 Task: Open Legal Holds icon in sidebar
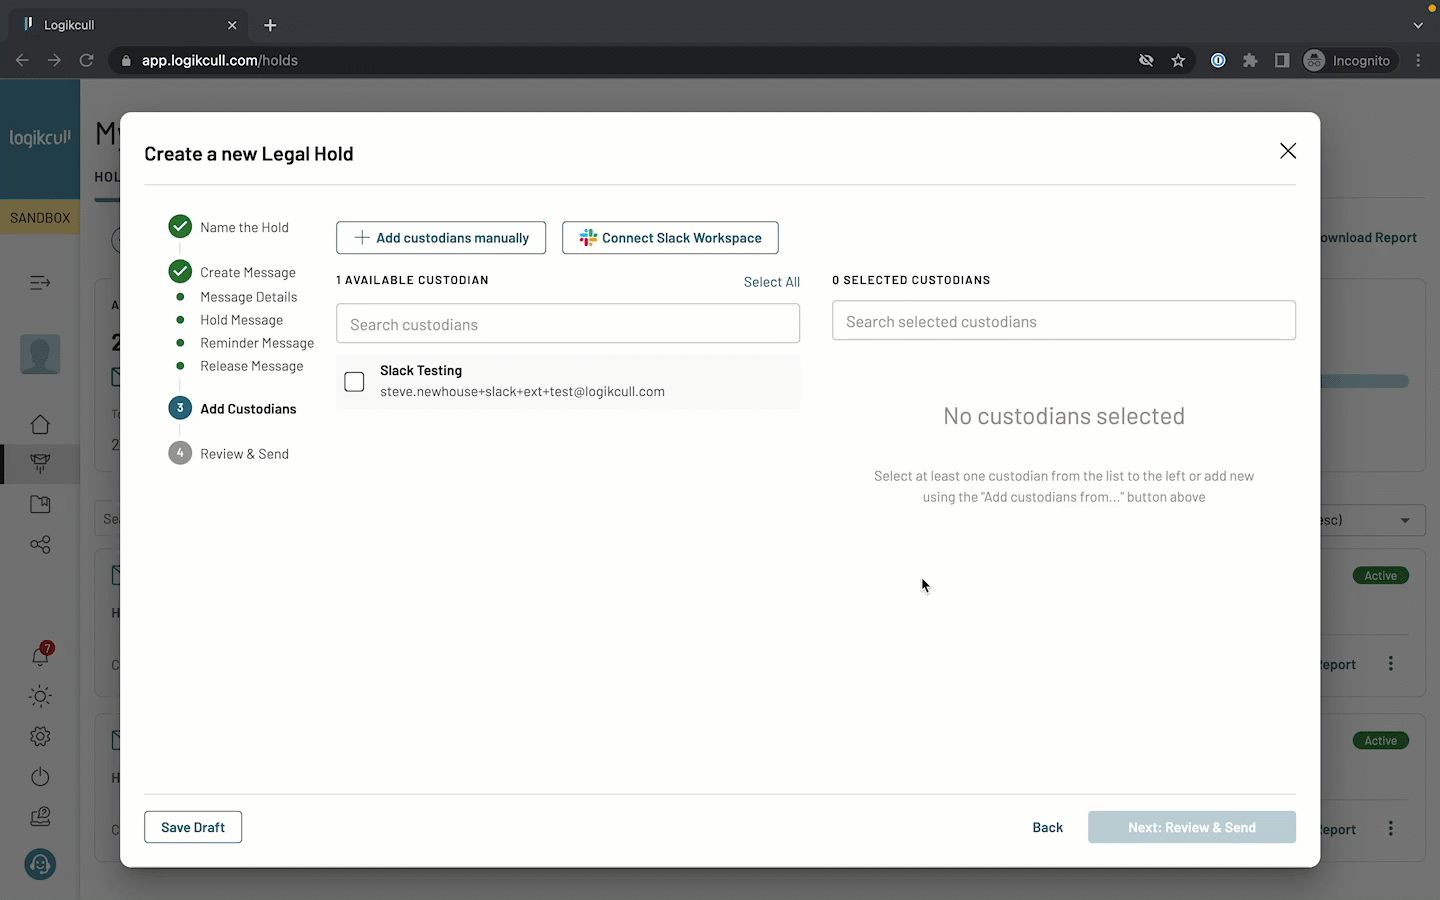(x=40, y=464)
